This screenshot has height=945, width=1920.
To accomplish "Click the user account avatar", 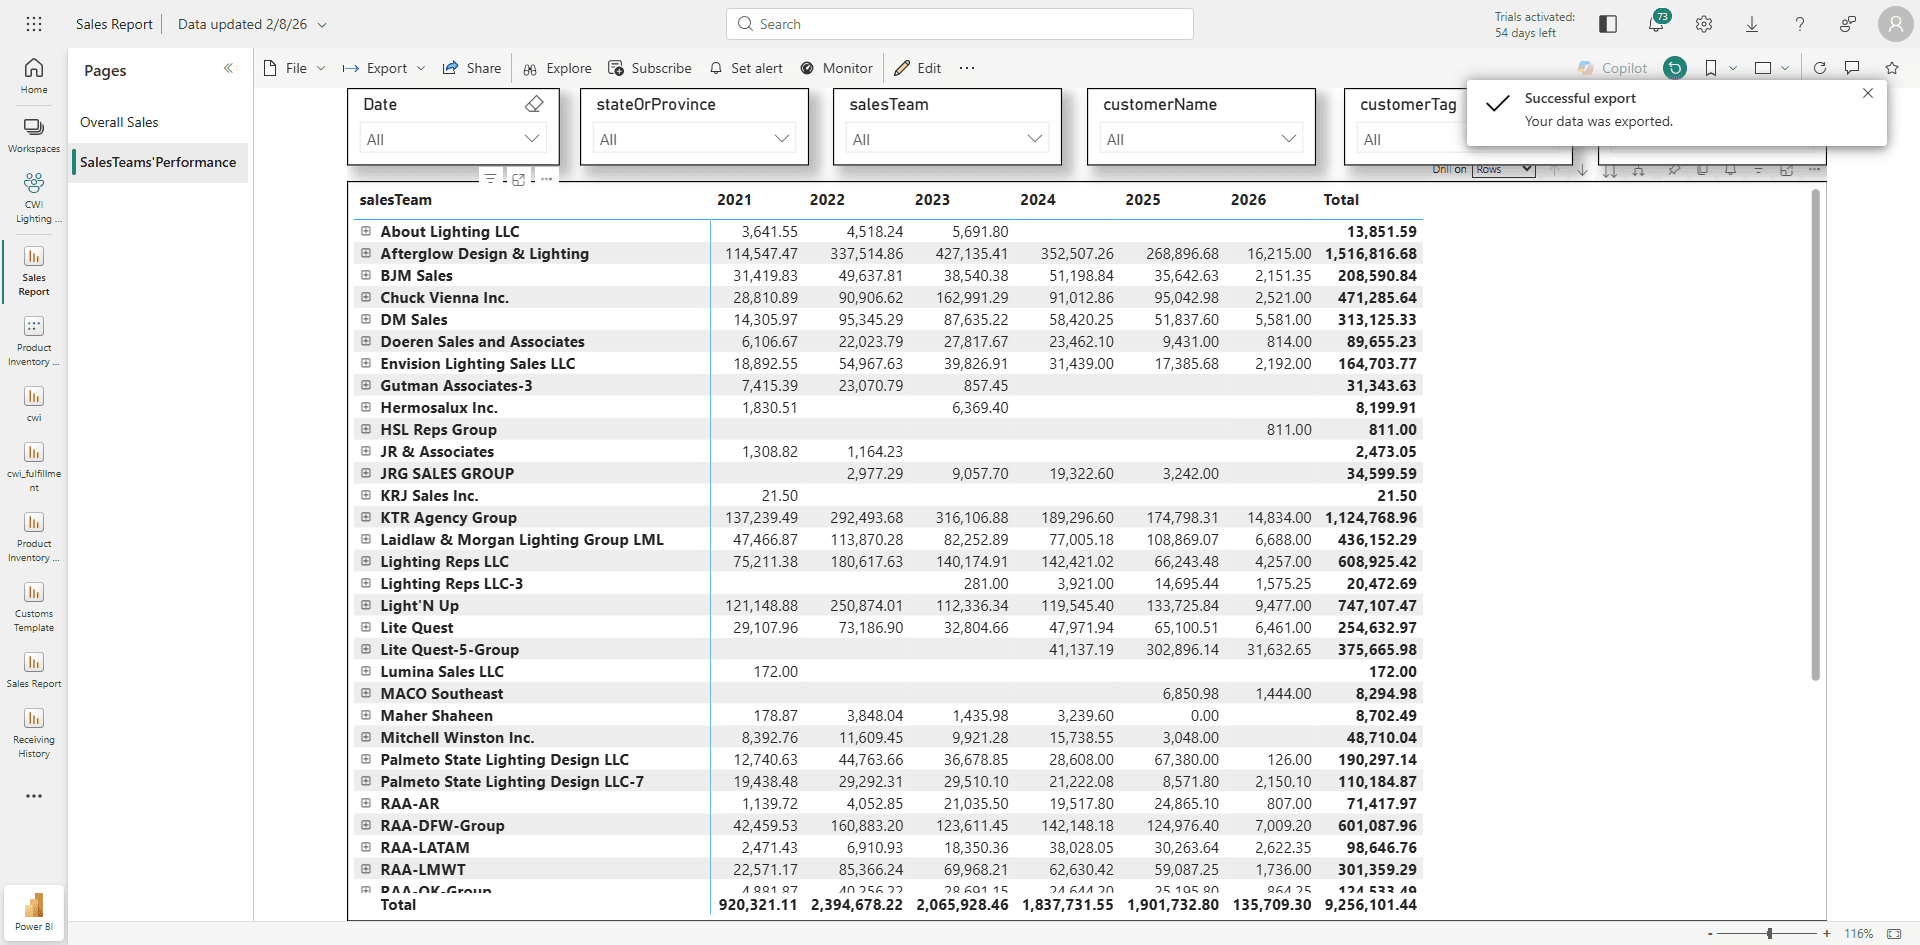I will 1895,24.
